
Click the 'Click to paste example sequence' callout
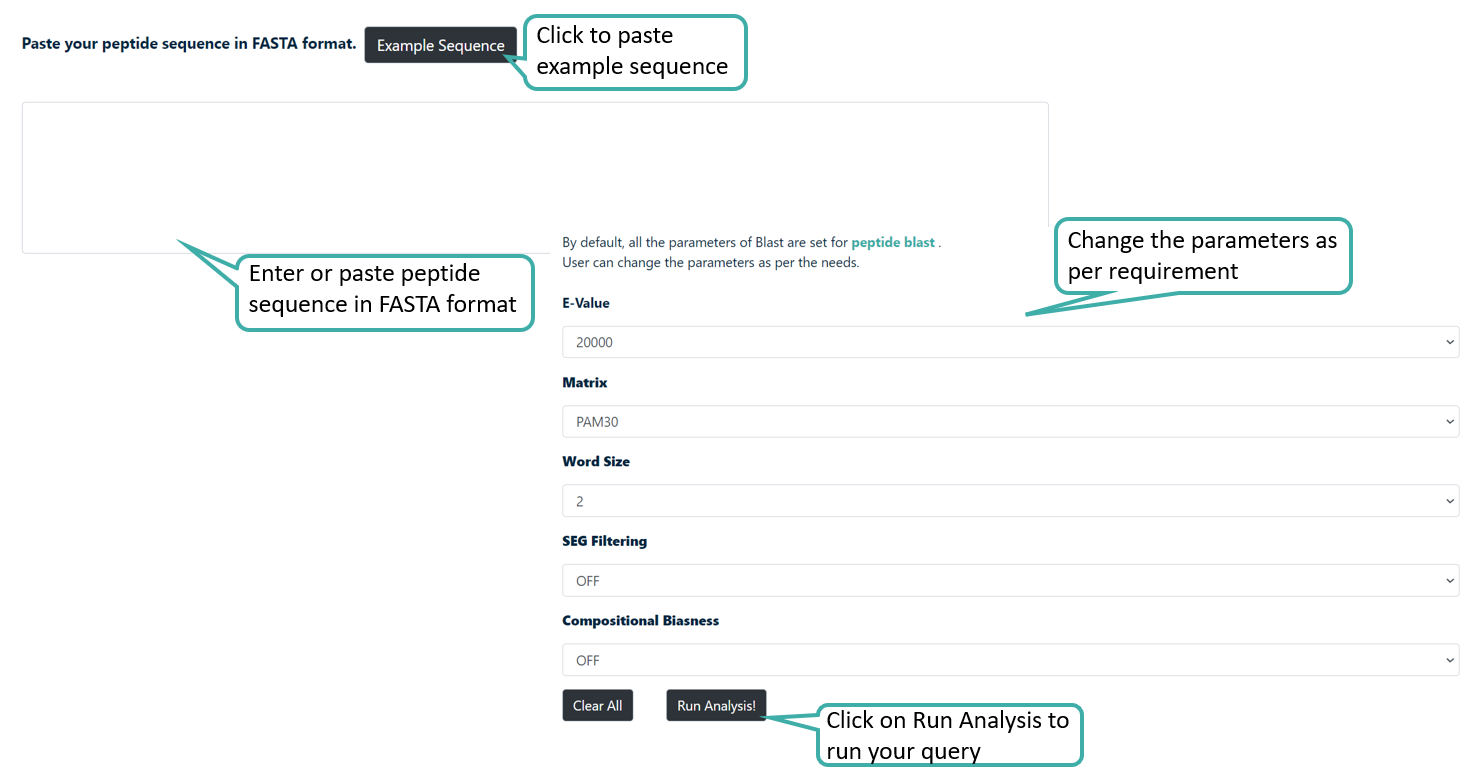coord(635,52)
